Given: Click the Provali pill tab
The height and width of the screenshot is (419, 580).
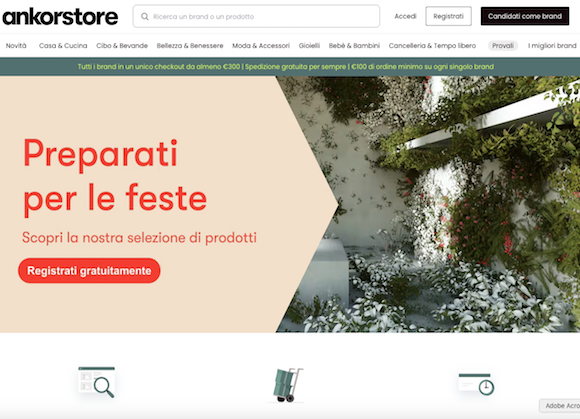Looking at the screenshot, I should (x=503, y=45).
